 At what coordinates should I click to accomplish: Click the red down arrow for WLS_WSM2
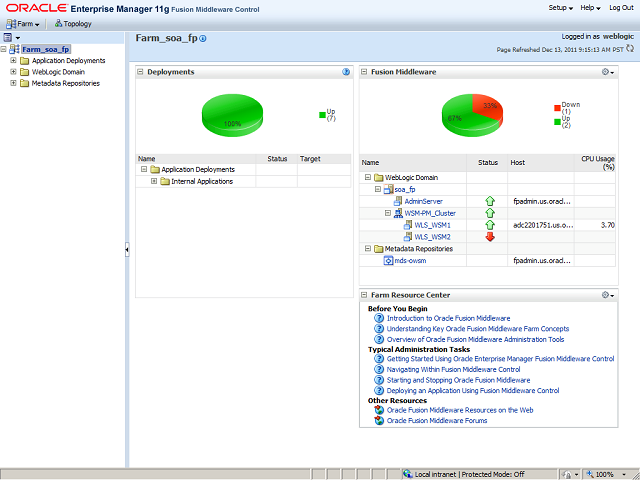pos(490,236)
